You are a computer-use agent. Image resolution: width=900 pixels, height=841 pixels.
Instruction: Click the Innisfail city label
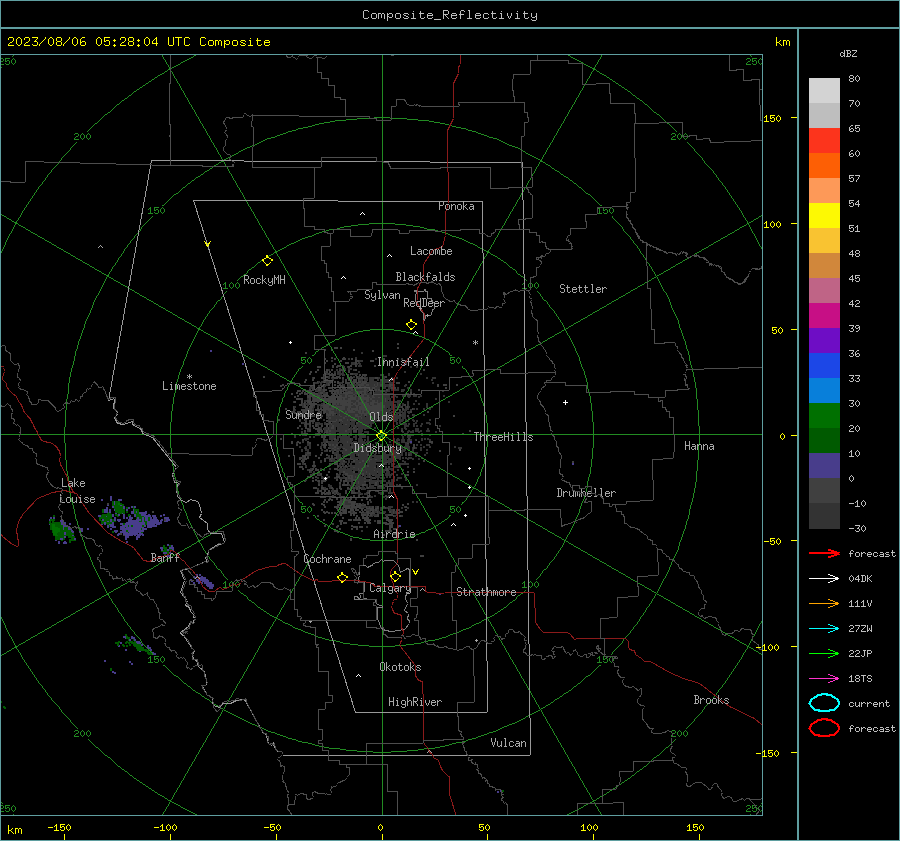coord(403,362)
